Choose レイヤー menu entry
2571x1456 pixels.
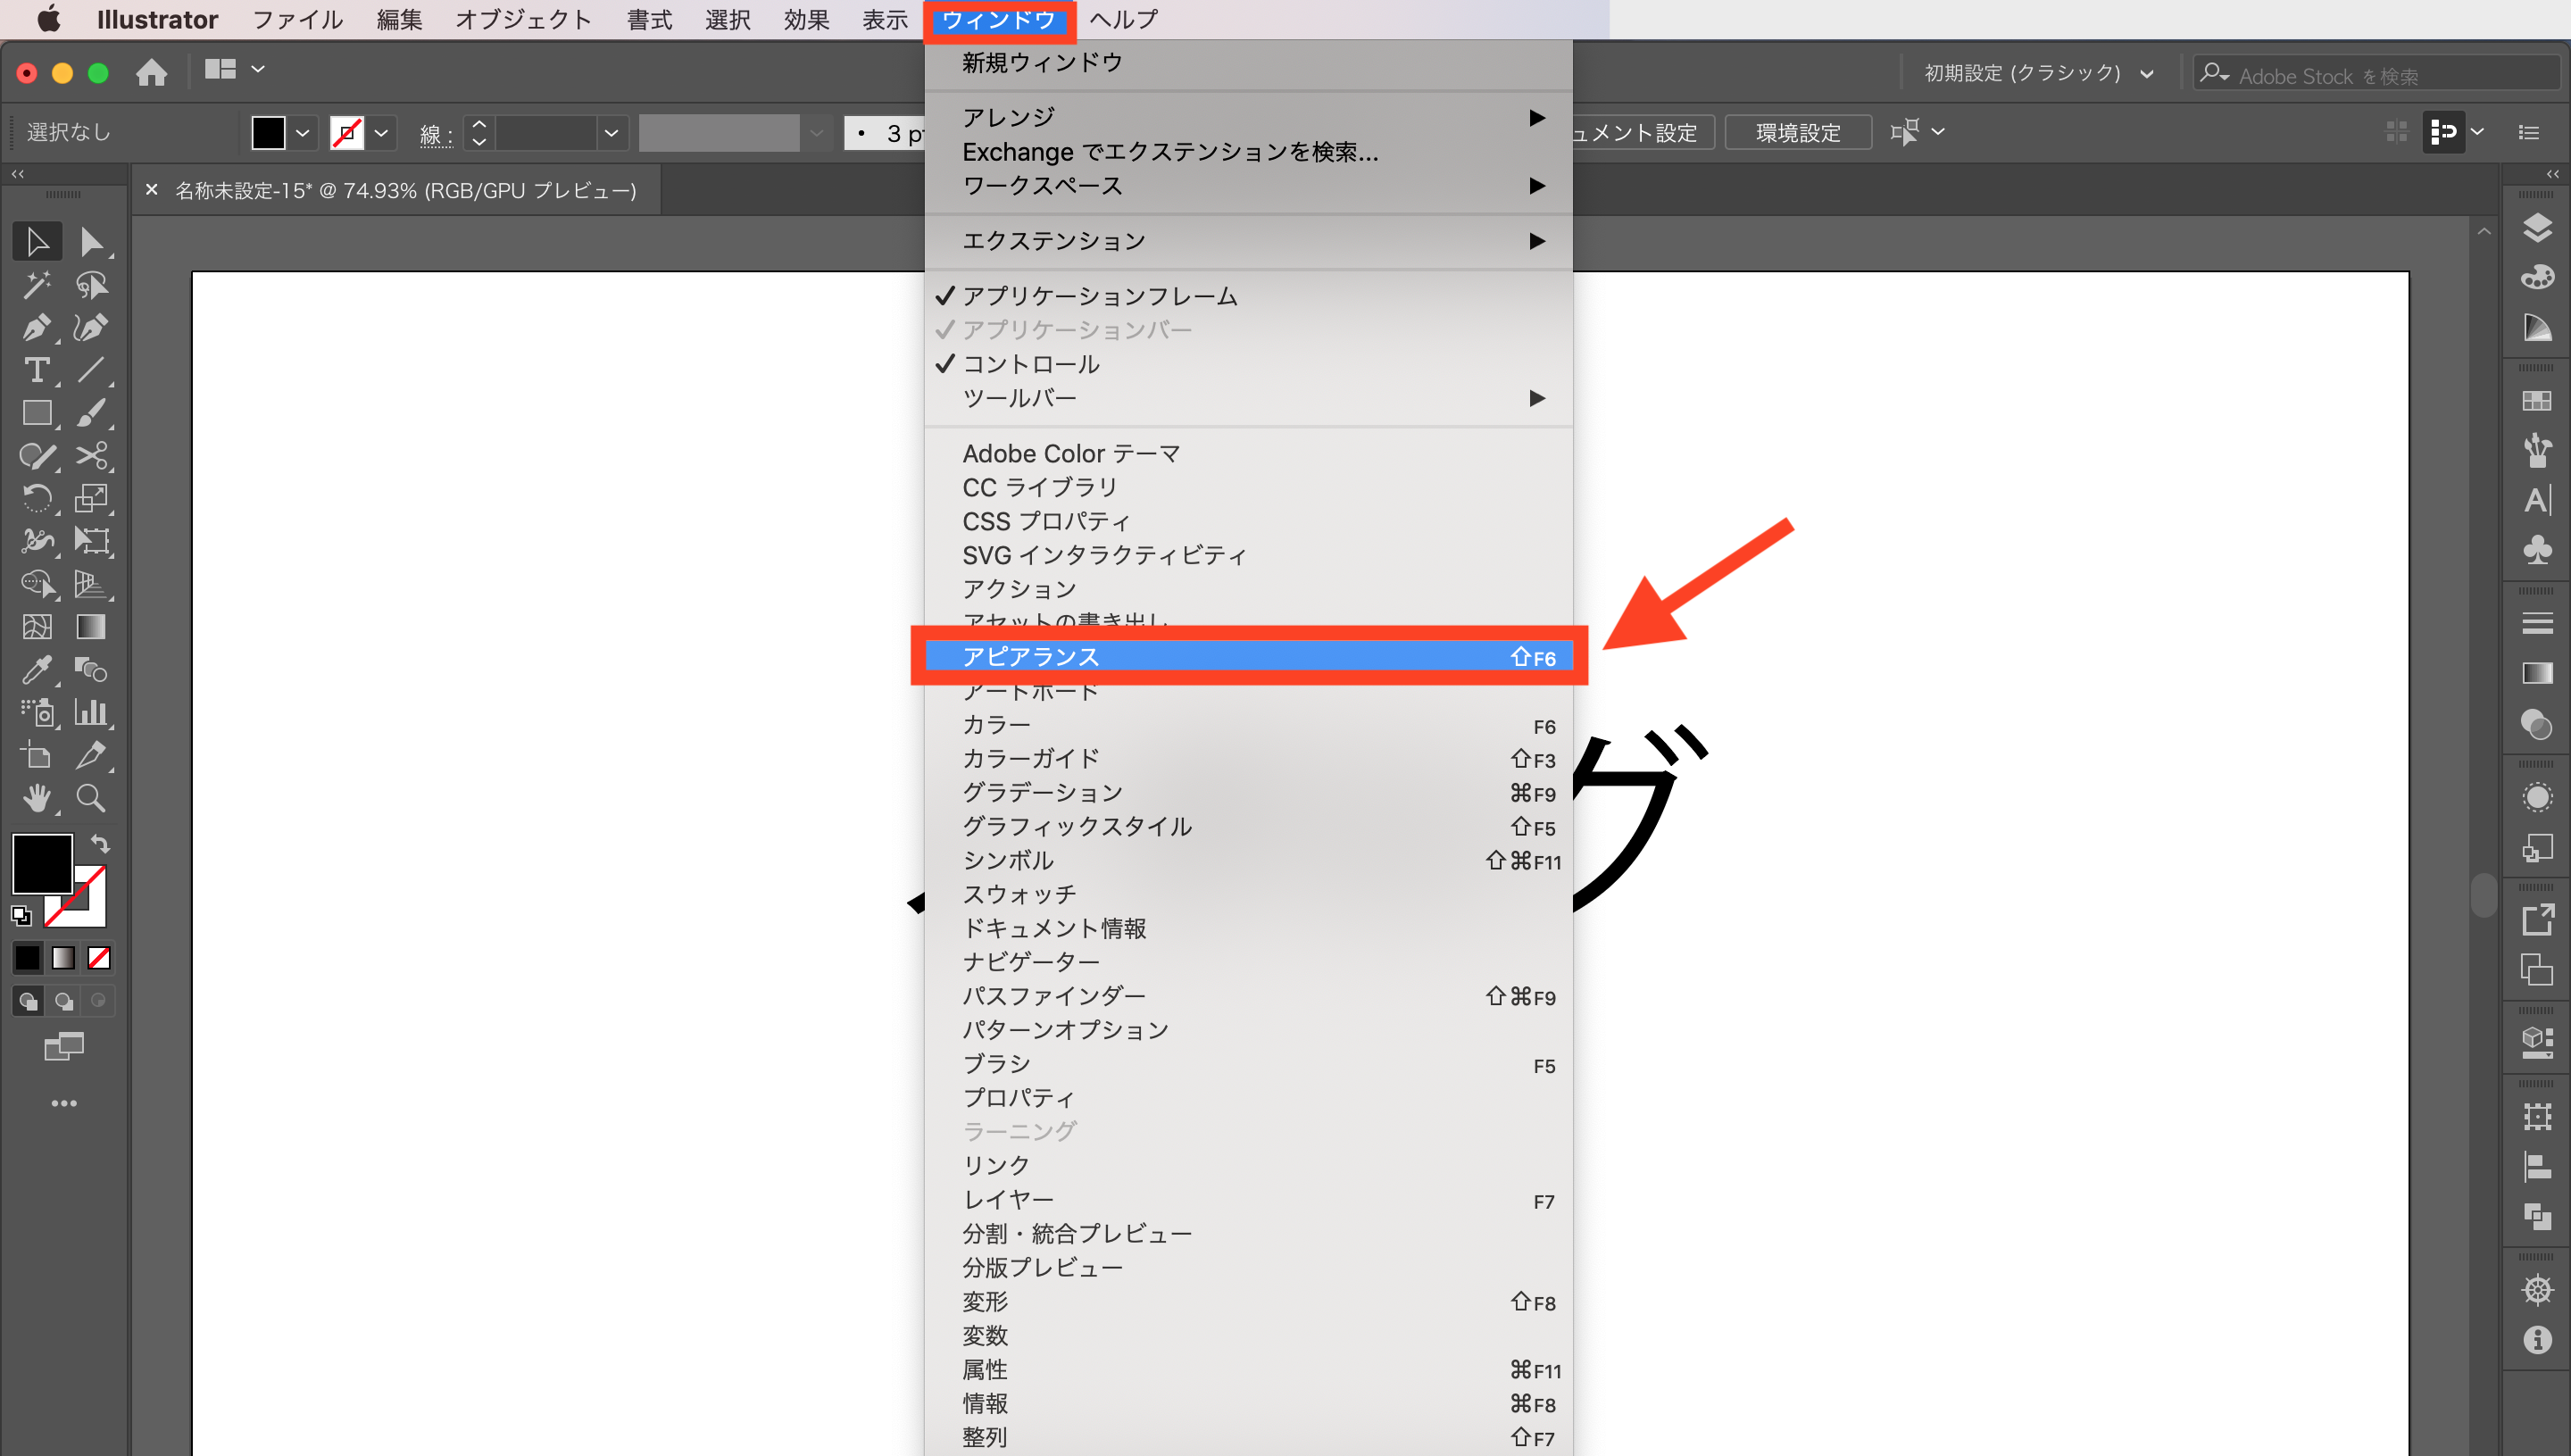pyautogui.click(x=1248, y=1200)
